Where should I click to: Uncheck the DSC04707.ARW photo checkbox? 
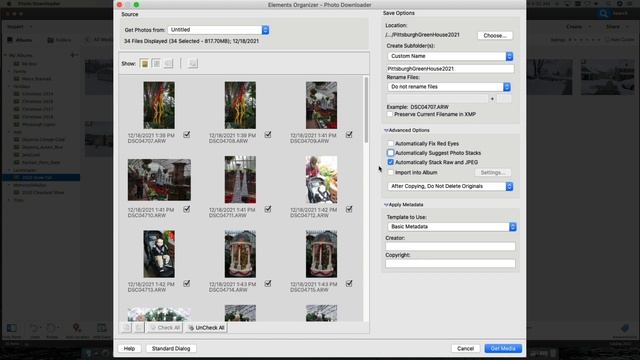tap(187, 134)
